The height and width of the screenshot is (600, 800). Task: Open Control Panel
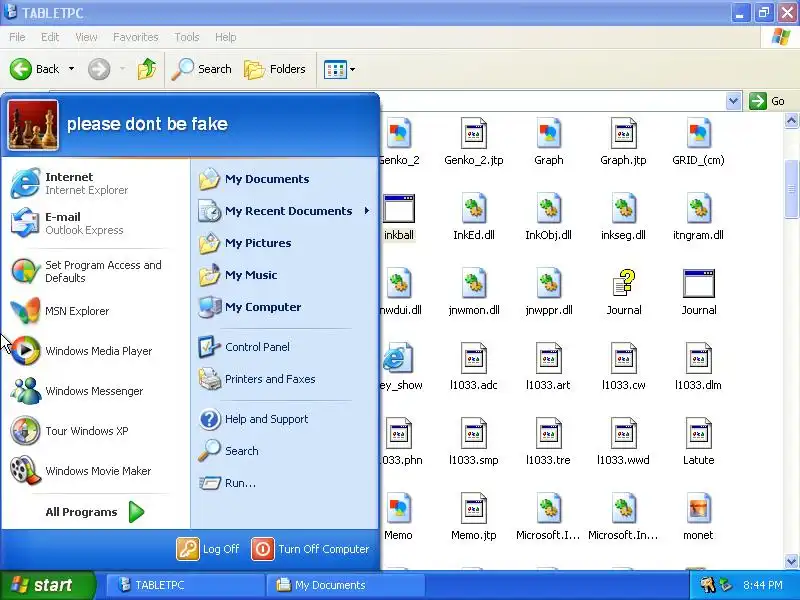[244, 347]
